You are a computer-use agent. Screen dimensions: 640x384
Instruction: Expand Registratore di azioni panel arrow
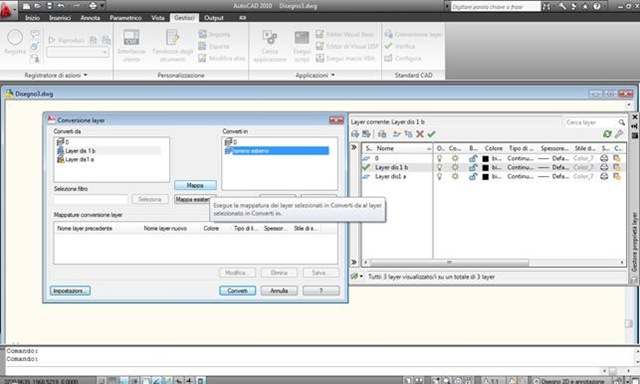tap(85, 75)
